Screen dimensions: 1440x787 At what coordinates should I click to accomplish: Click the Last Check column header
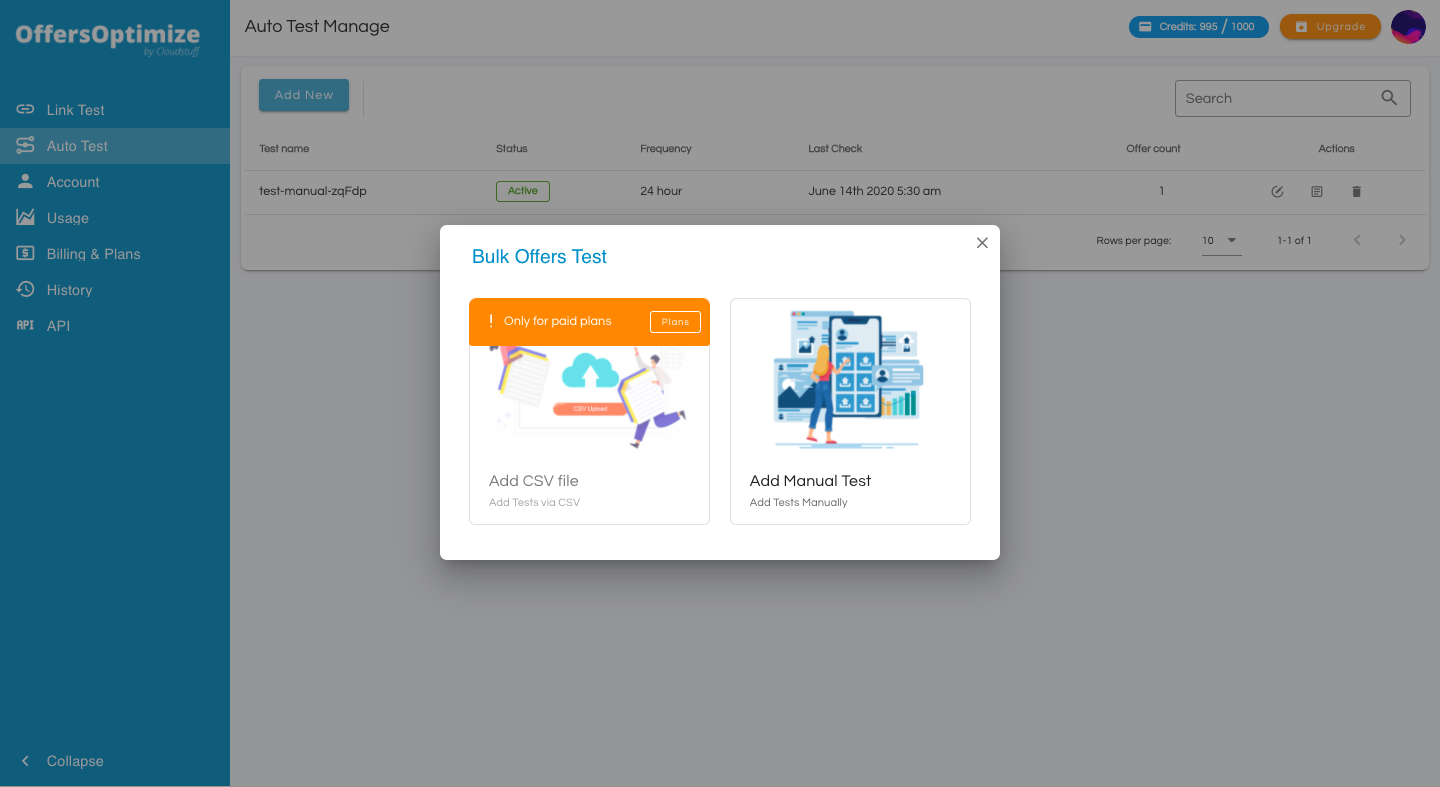coord(835,149)
